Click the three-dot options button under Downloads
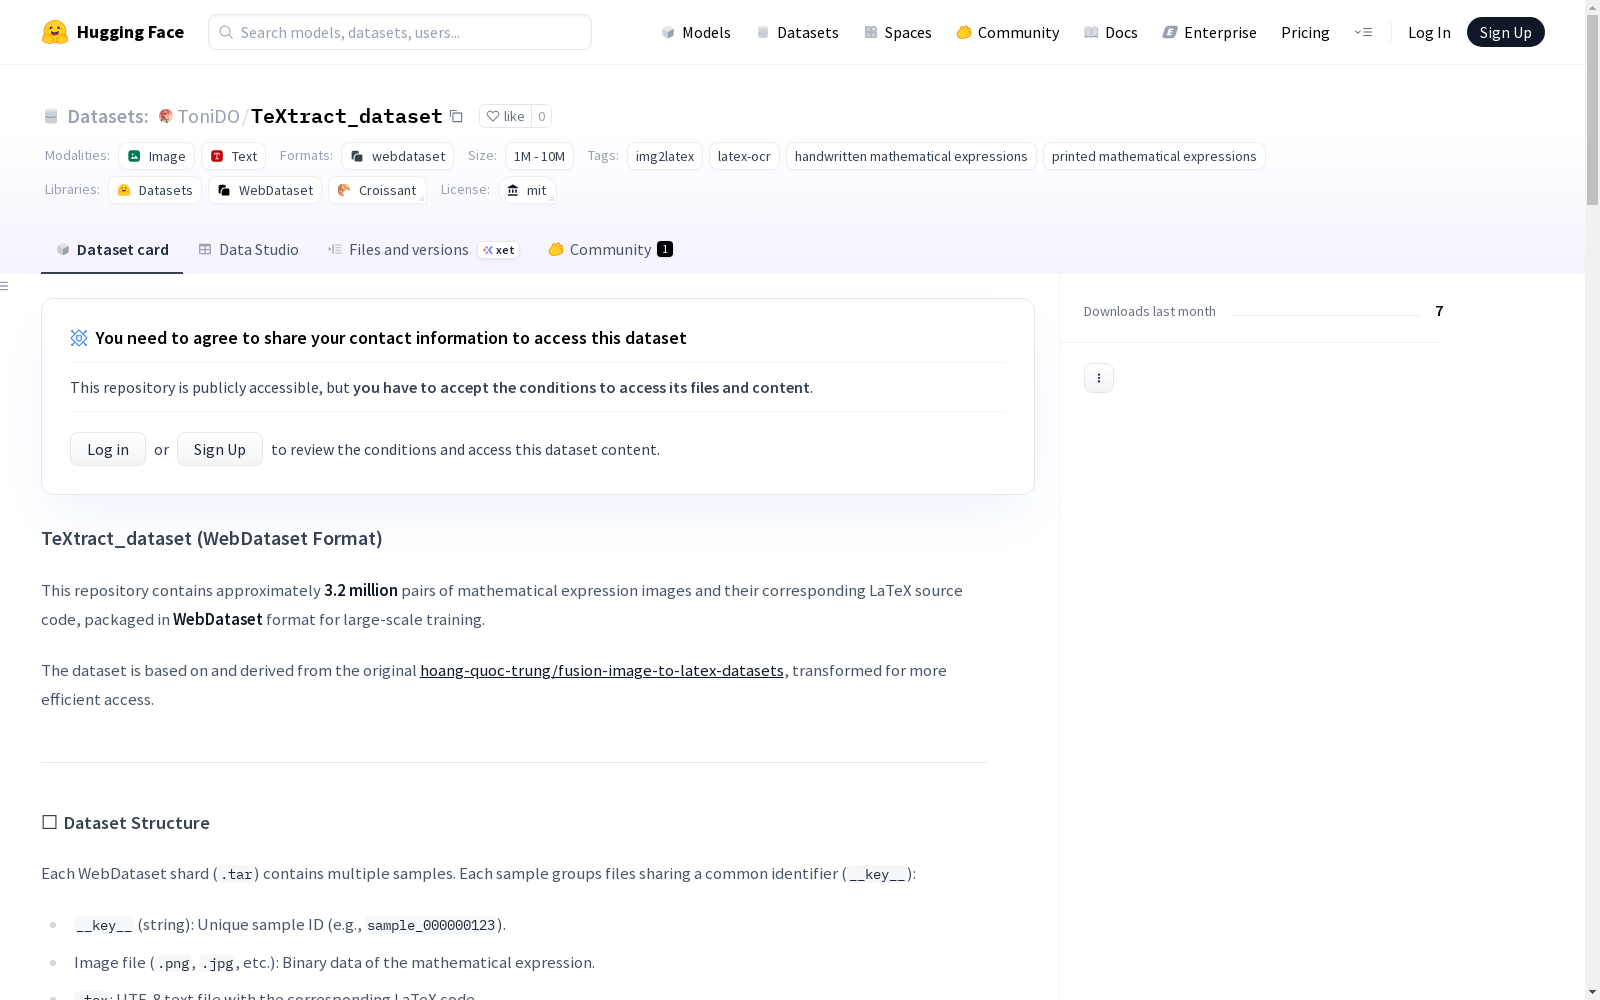The width and height of the screenshot is (1600, 1000). tap(1099, 378)
